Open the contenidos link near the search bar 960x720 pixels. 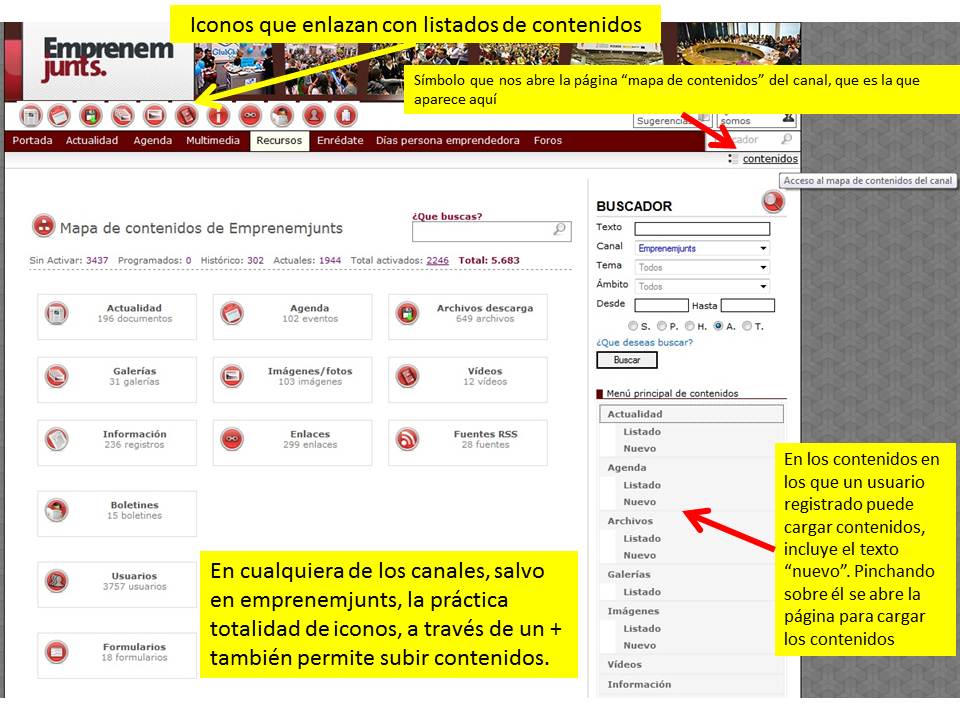(x=771, y=158)
